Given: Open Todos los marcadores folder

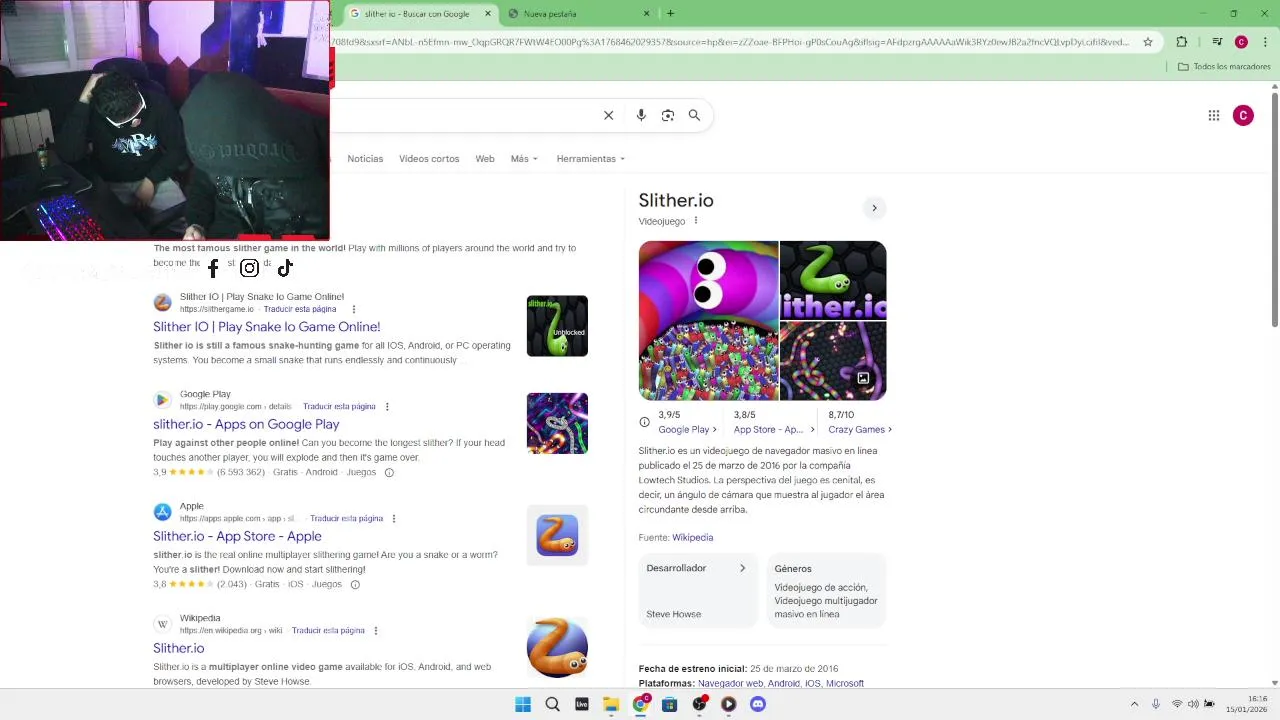Looking at the screenshot, I should point(1224,67).
